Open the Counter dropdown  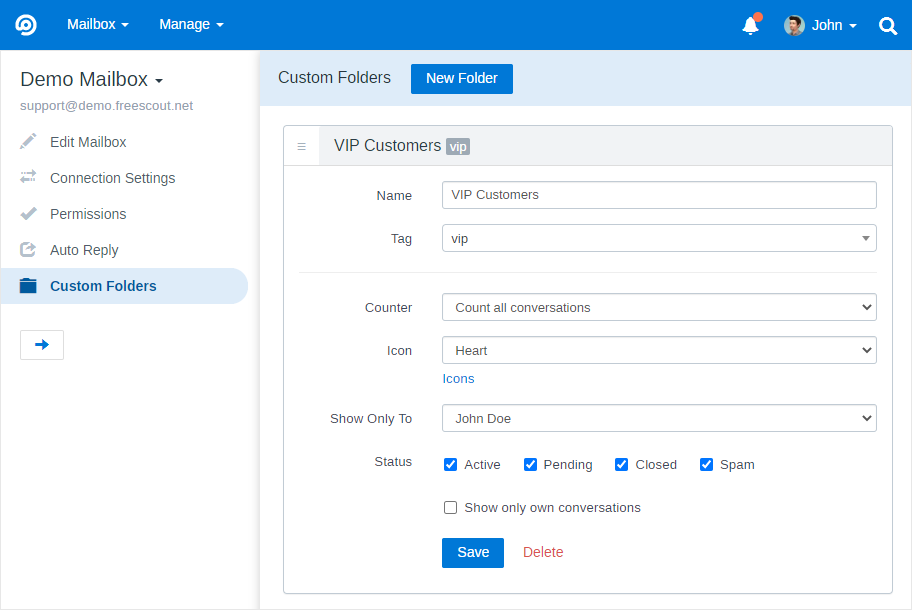(658, 307)
